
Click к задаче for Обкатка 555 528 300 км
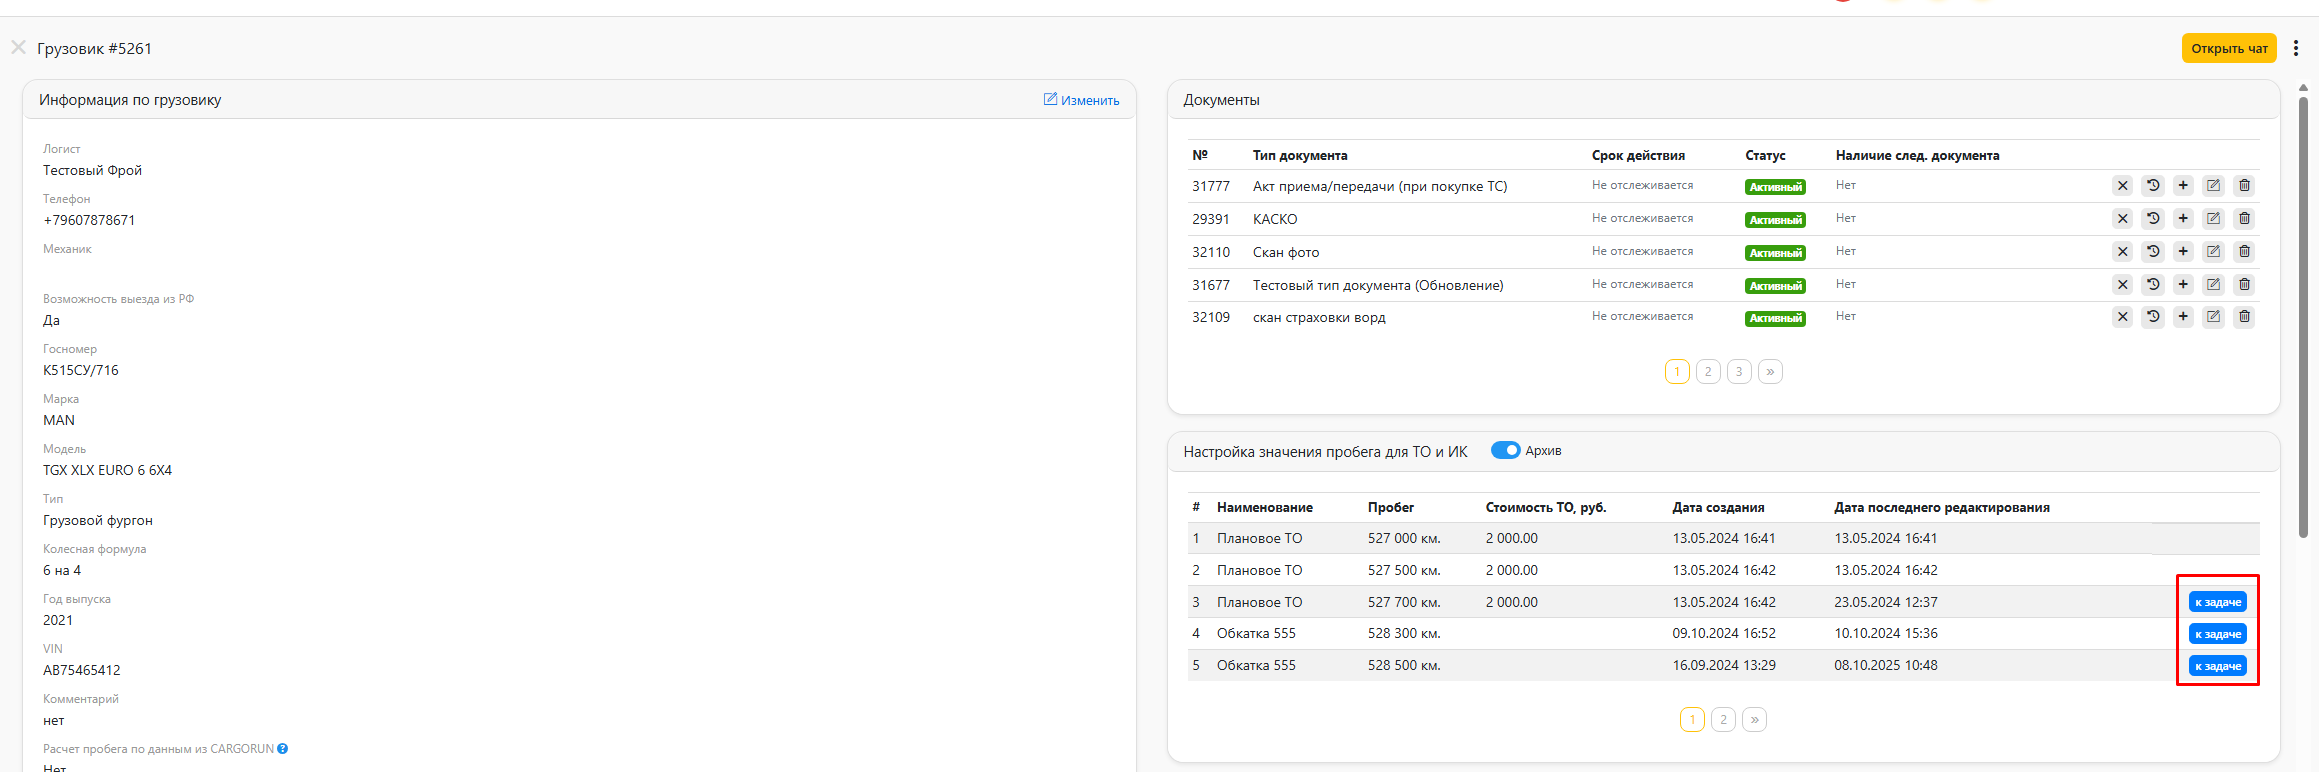pos(2218,634)
